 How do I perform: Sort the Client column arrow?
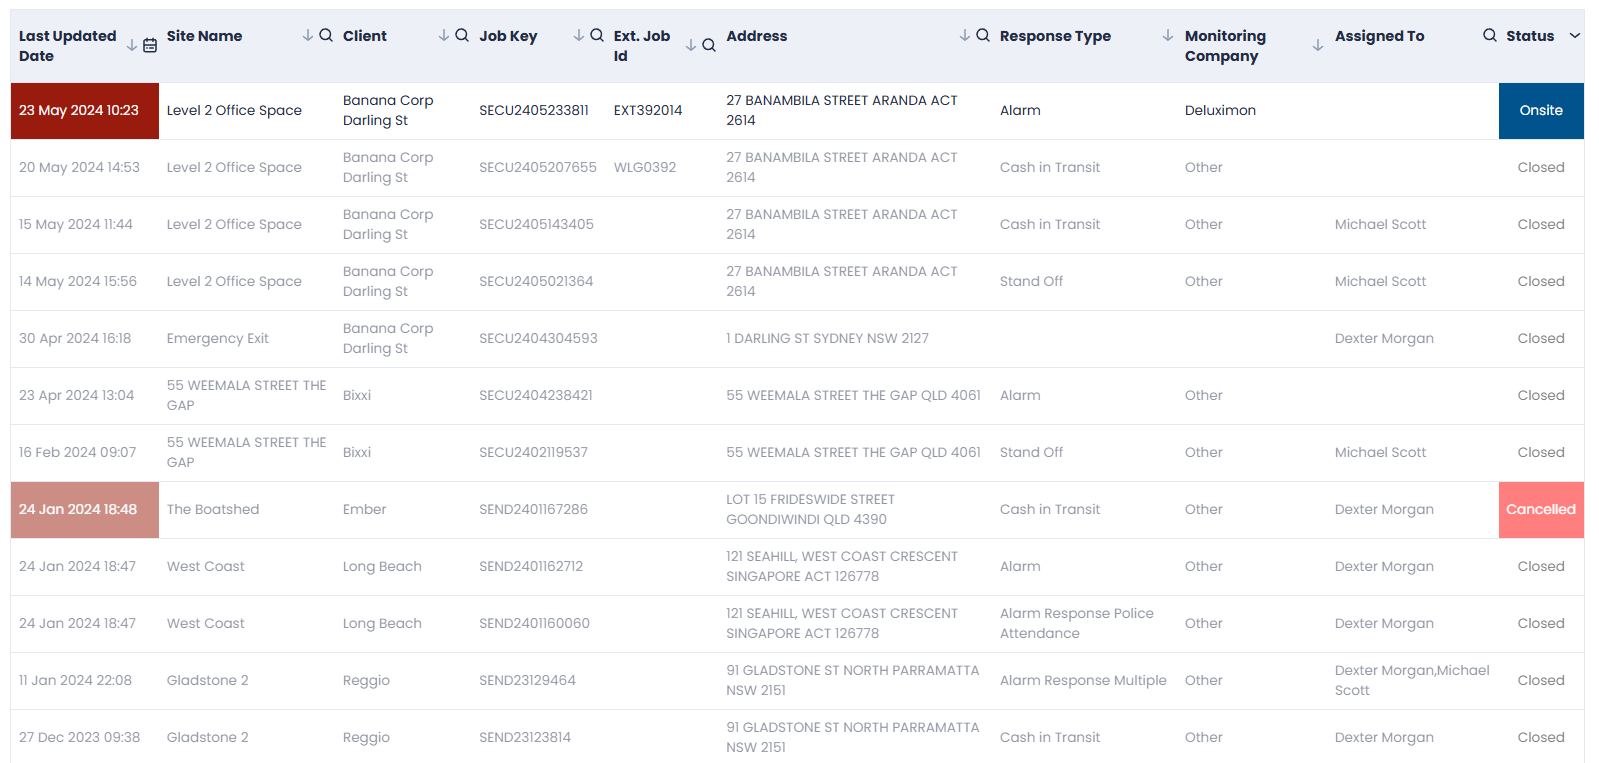(444, 35)
